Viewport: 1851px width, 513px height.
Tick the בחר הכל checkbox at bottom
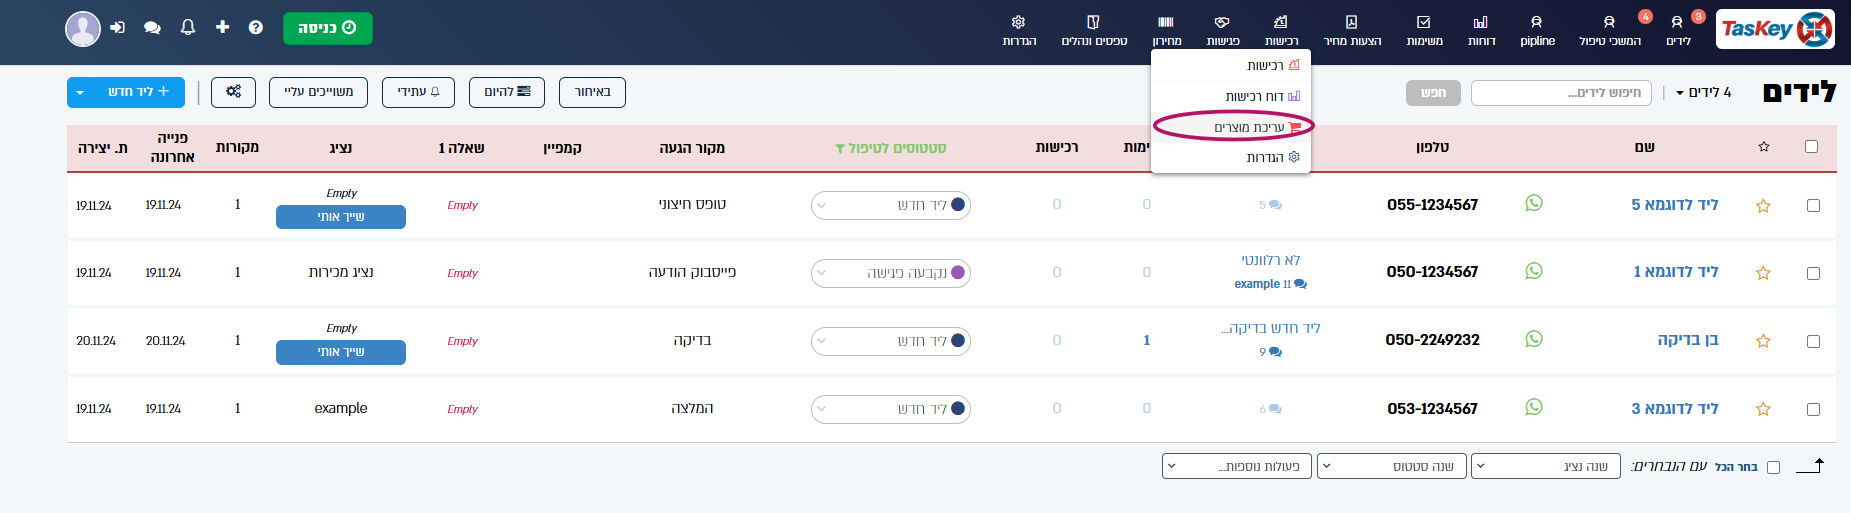1773,467
